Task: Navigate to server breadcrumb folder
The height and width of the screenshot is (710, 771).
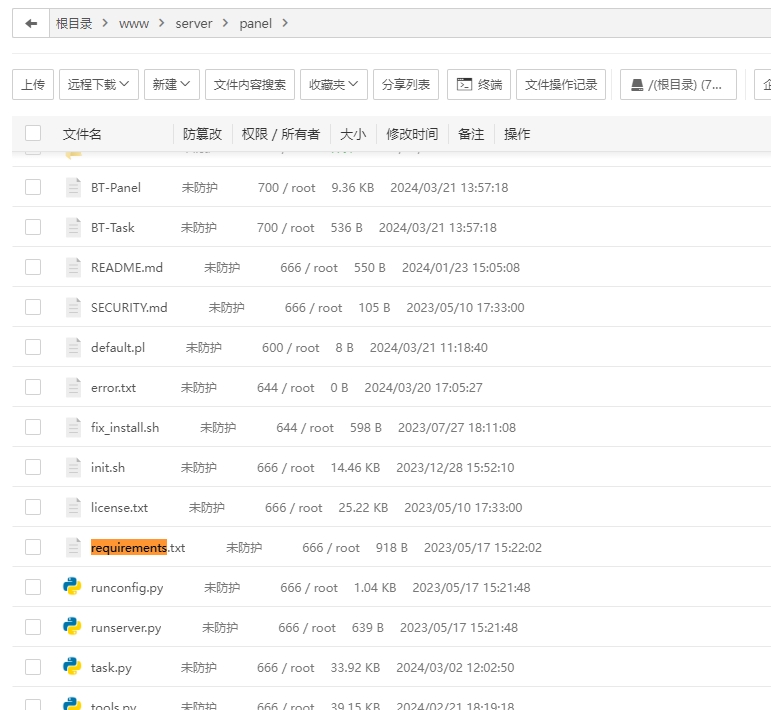Action: [x=194, y=24]
